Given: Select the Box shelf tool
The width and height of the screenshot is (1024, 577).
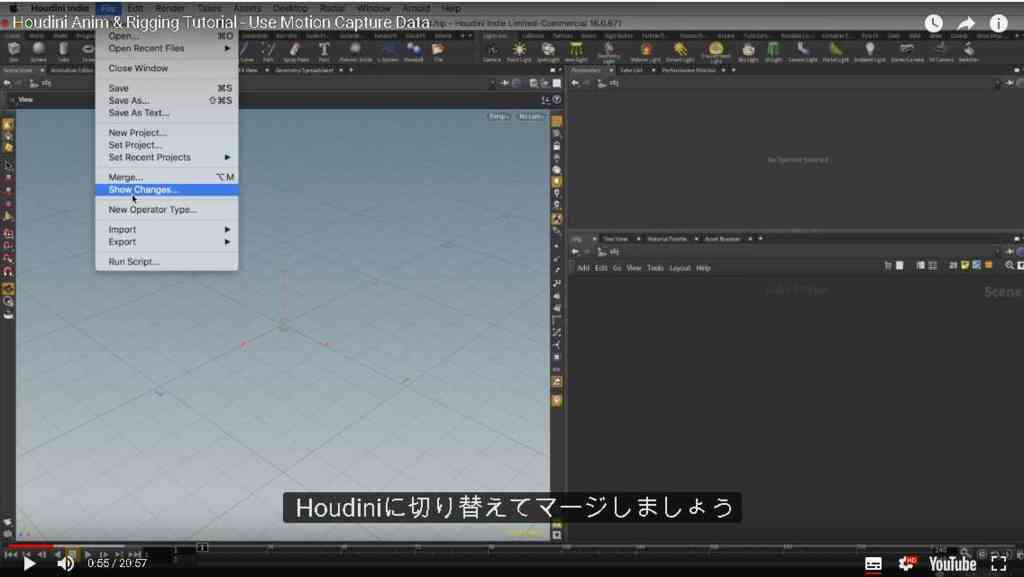Looking at the screenshot, I should (14, 51).
